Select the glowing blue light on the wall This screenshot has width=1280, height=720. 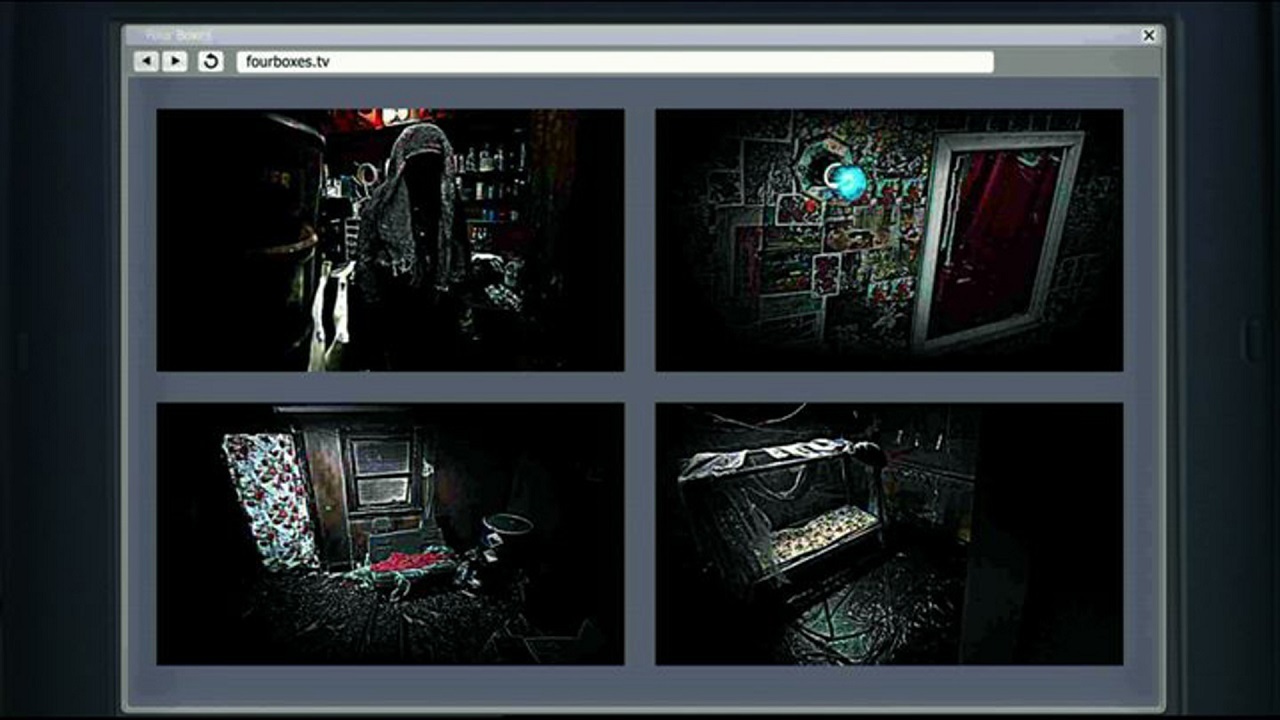tap(848, 181)
